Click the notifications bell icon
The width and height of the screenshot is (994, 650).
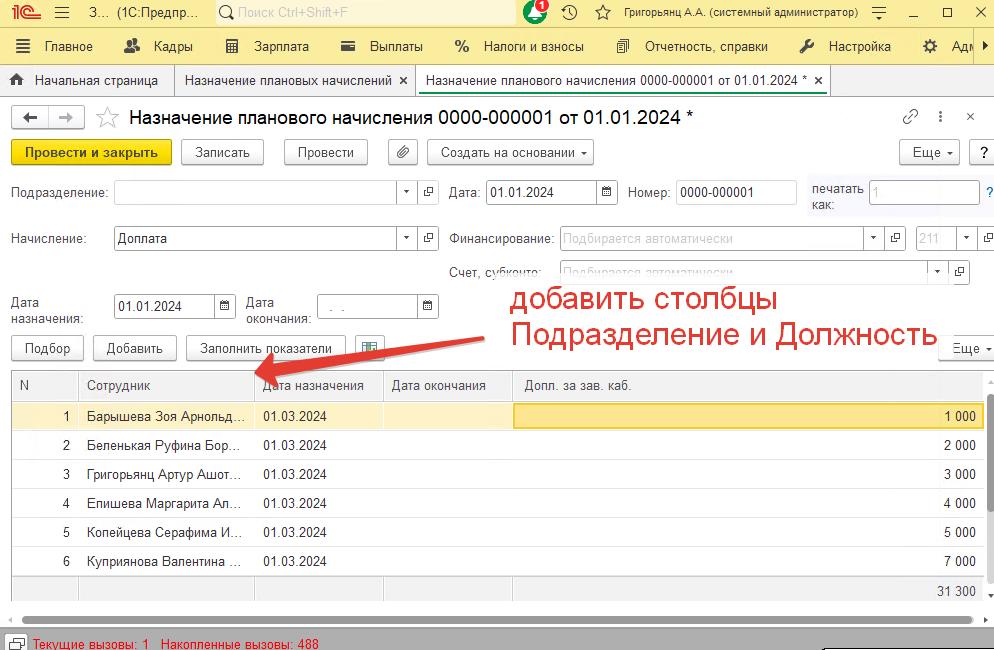click(x=535, y=13)
